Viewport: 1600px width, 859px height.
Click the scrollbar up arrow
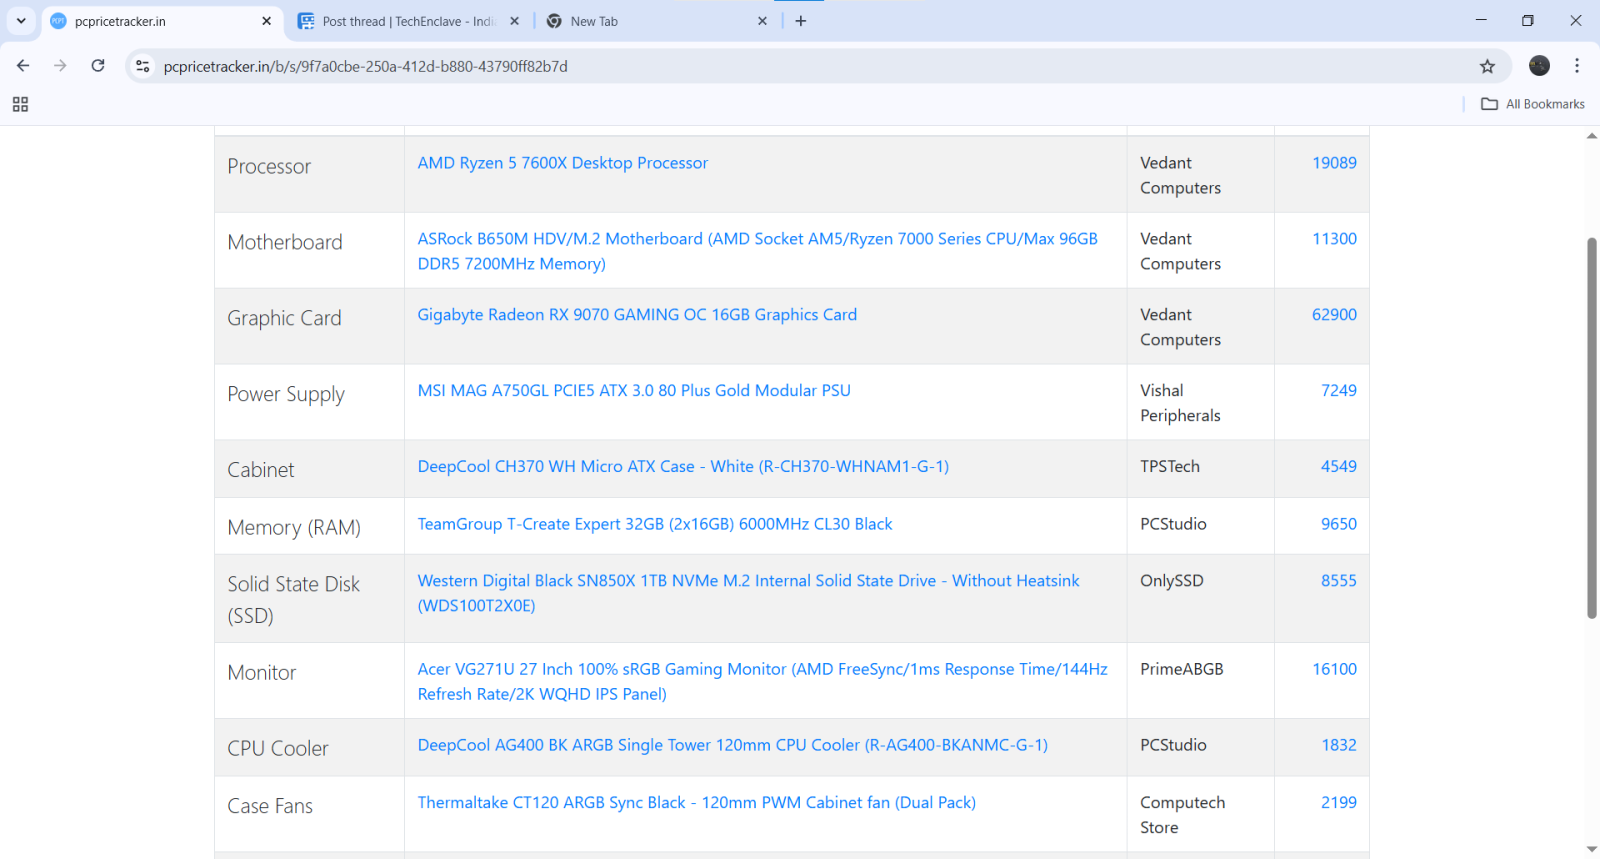click(1592, 136)
